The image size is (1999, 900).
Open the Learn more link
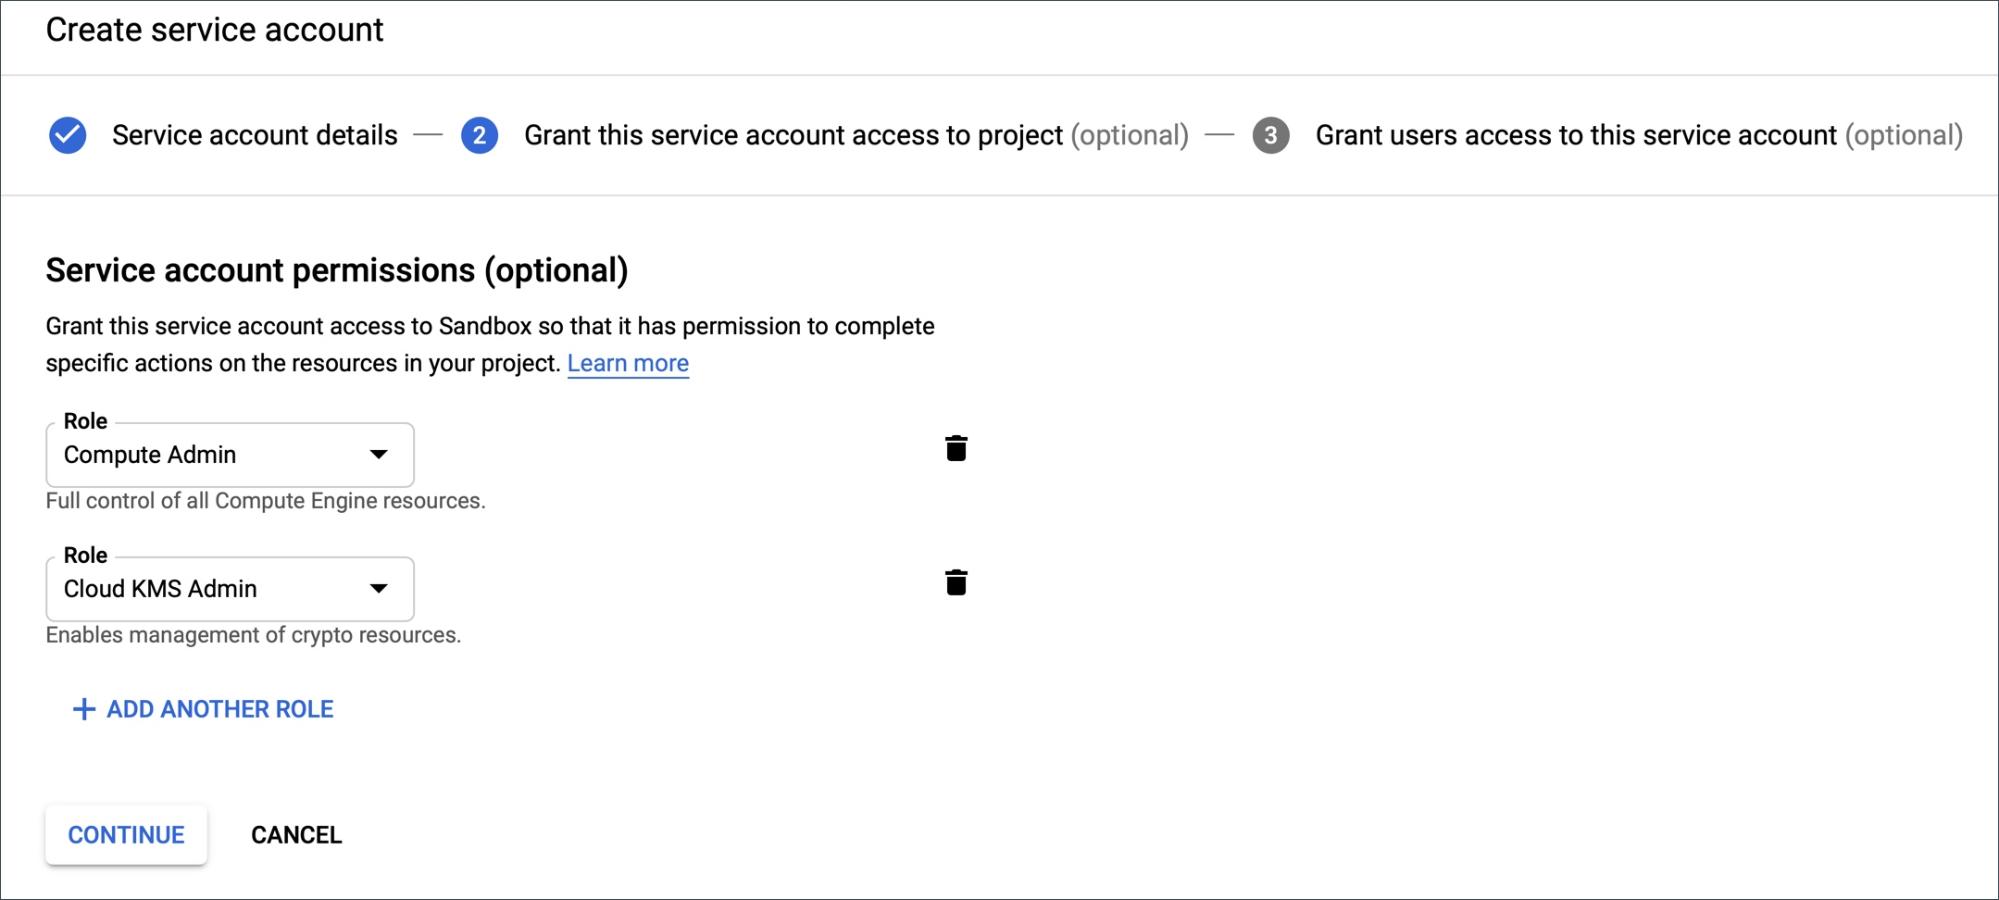[627, 363]
